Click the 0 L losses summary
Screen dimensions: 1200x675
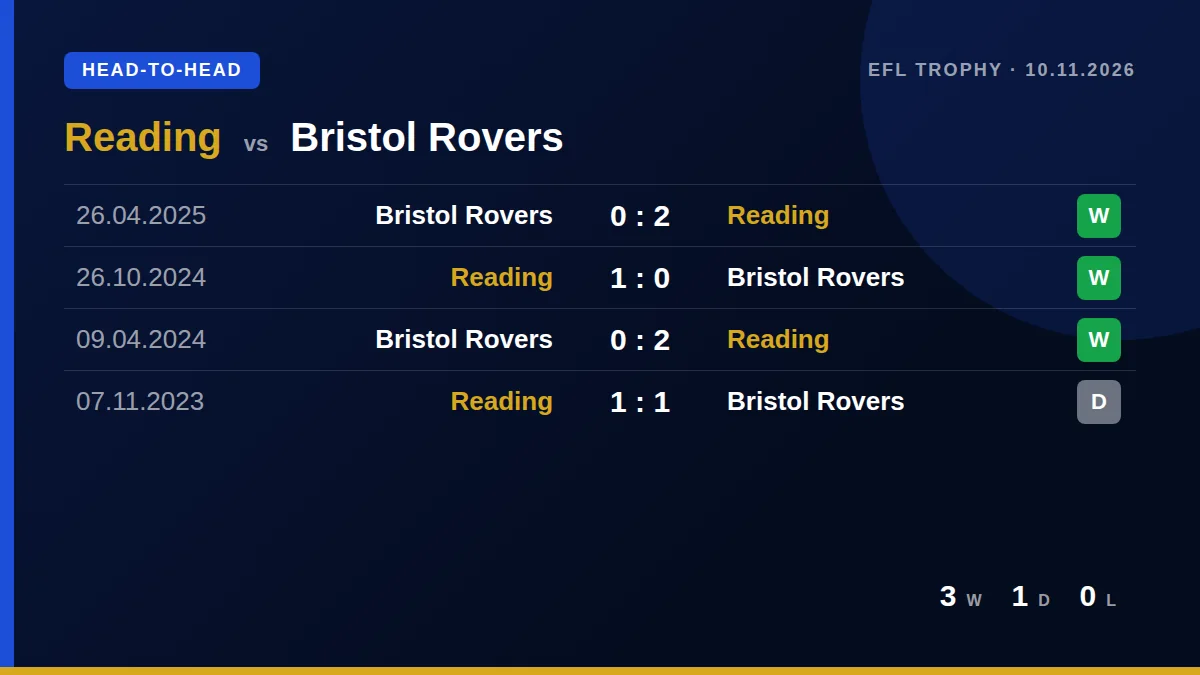pyautogui.click(x=1098, y=597)
